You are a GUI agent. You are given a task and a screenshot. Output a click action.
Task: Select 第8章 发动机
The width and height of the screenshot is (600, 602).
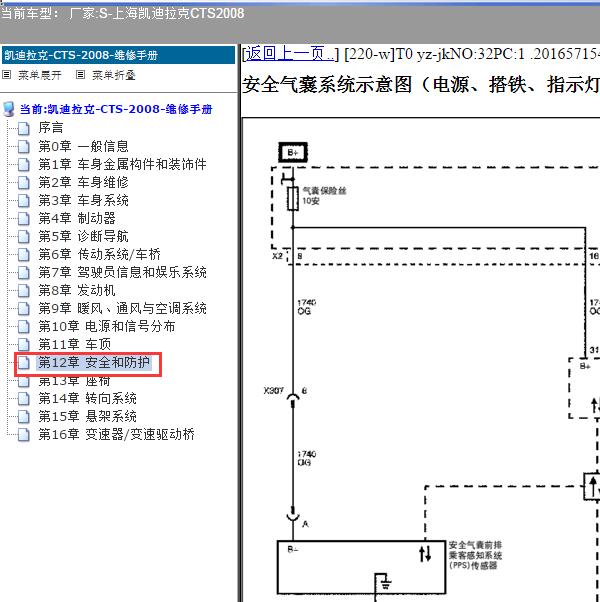77,291
